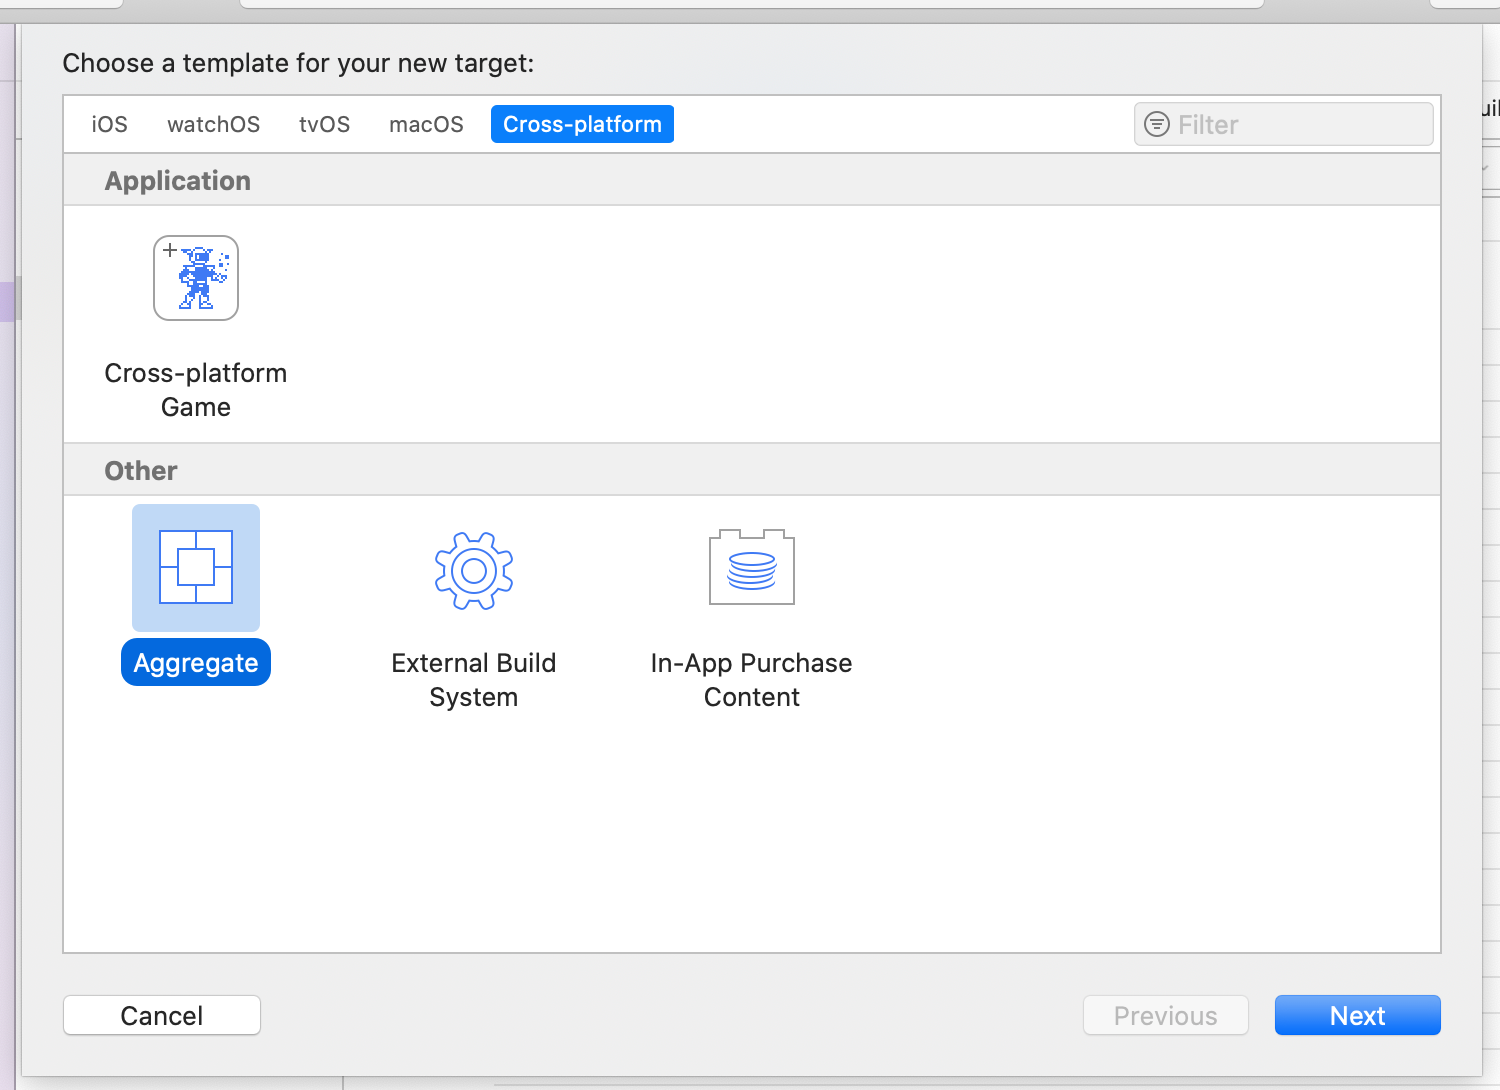Switch to the iOS tab
This screenshot has width=1500, height=1090.
coord(110,124)
